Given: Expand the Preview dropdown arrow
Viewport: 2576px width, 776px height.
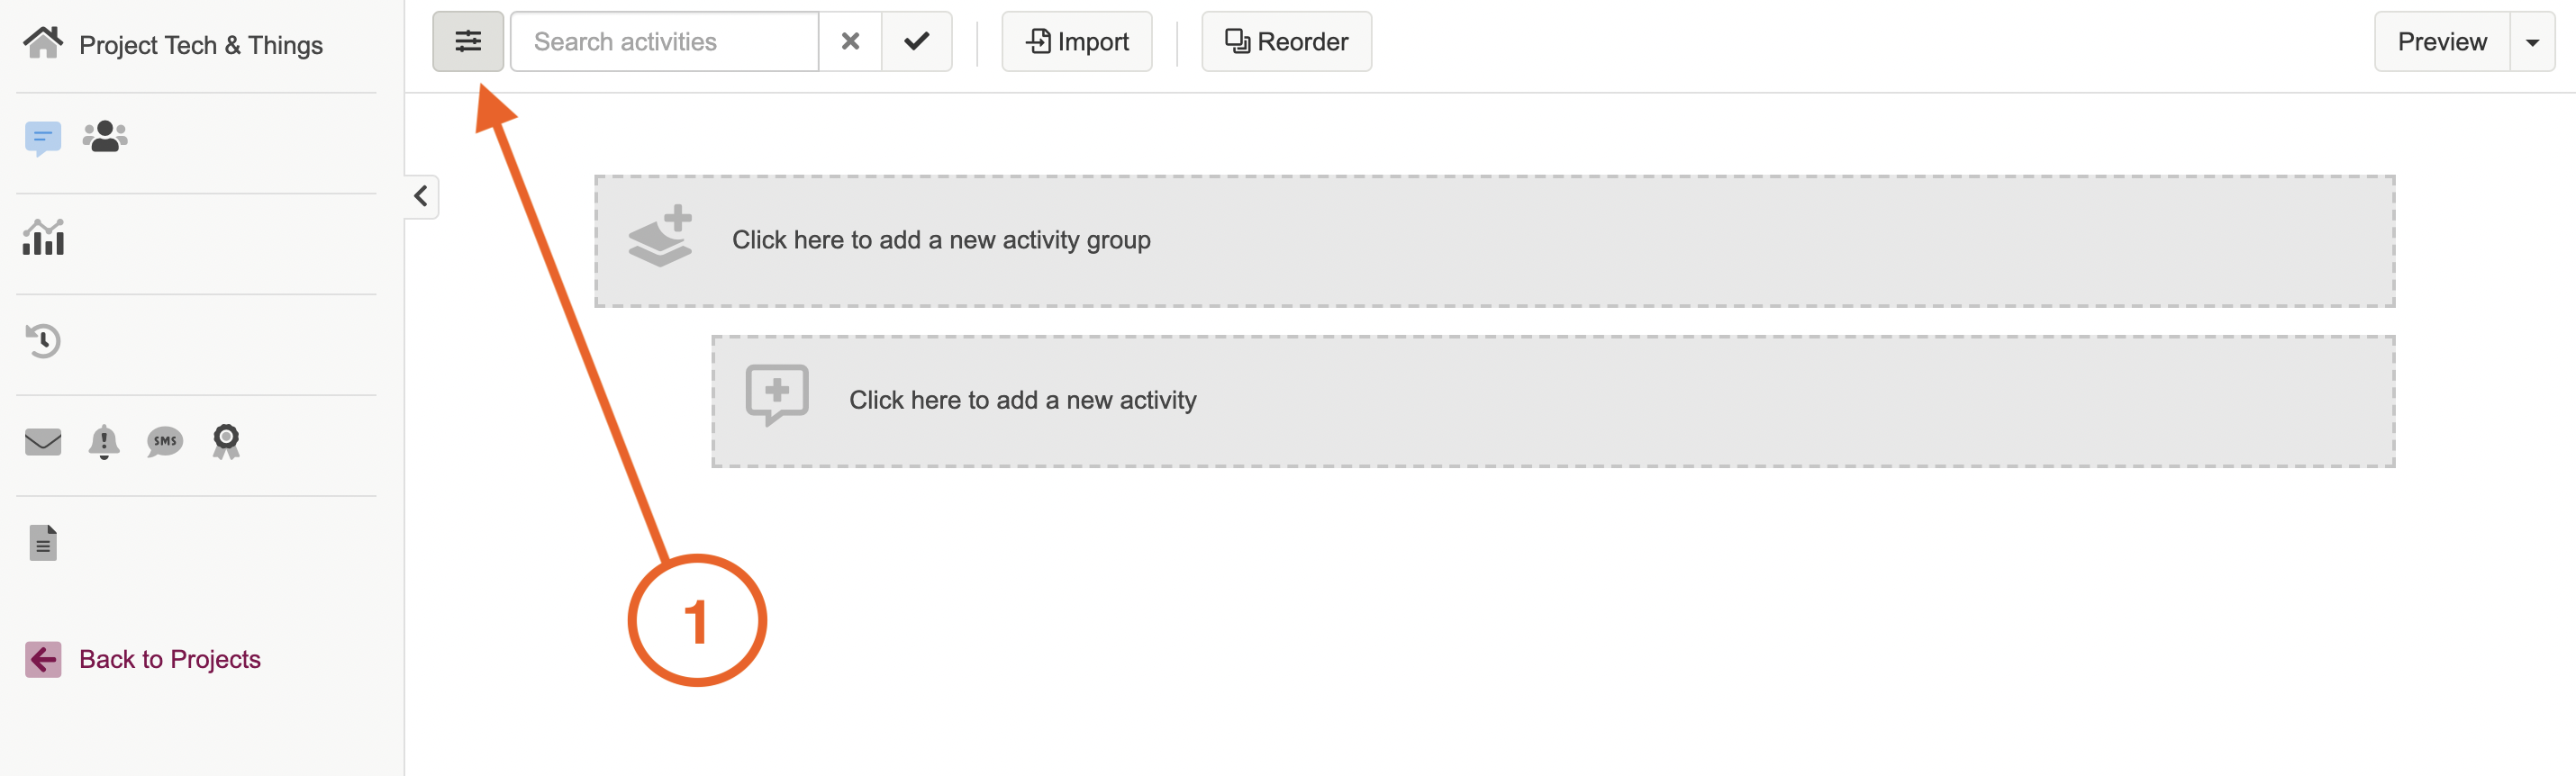Looking at the screenshot, I should coord(2532,42).
